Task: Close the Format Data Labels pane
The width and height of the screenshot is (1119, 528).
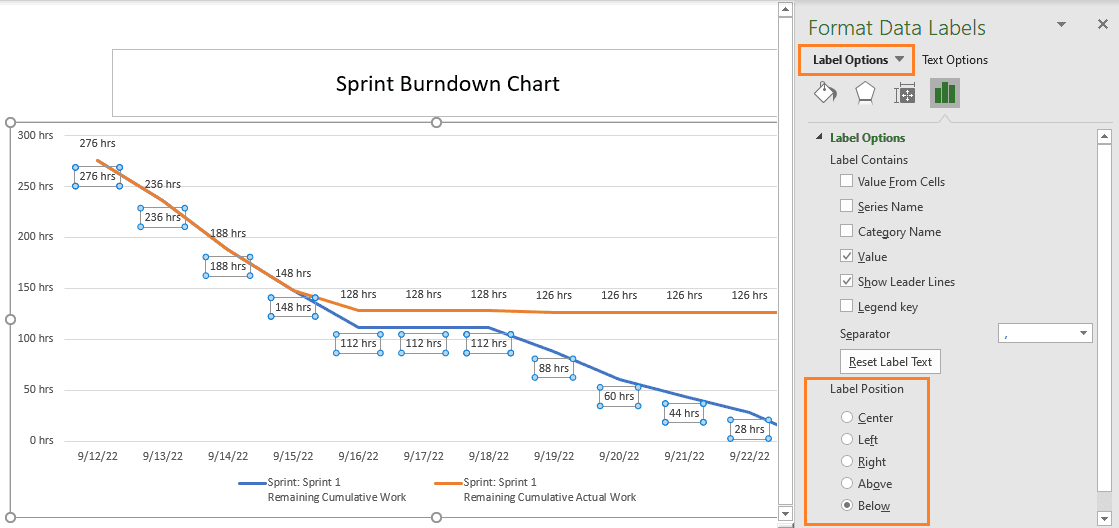Action: tap(1102, 25)
